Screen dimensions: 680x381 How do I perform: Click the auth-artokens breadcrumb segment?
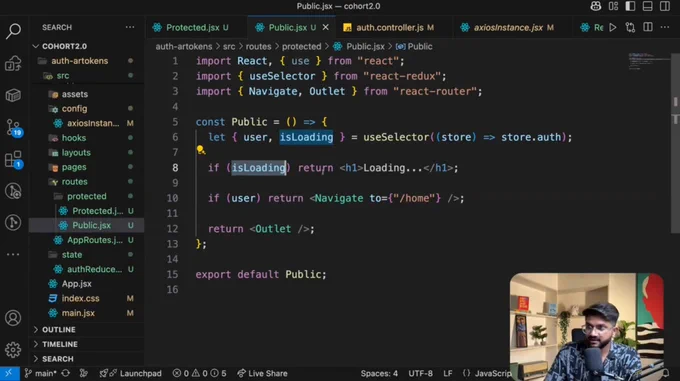184,46
